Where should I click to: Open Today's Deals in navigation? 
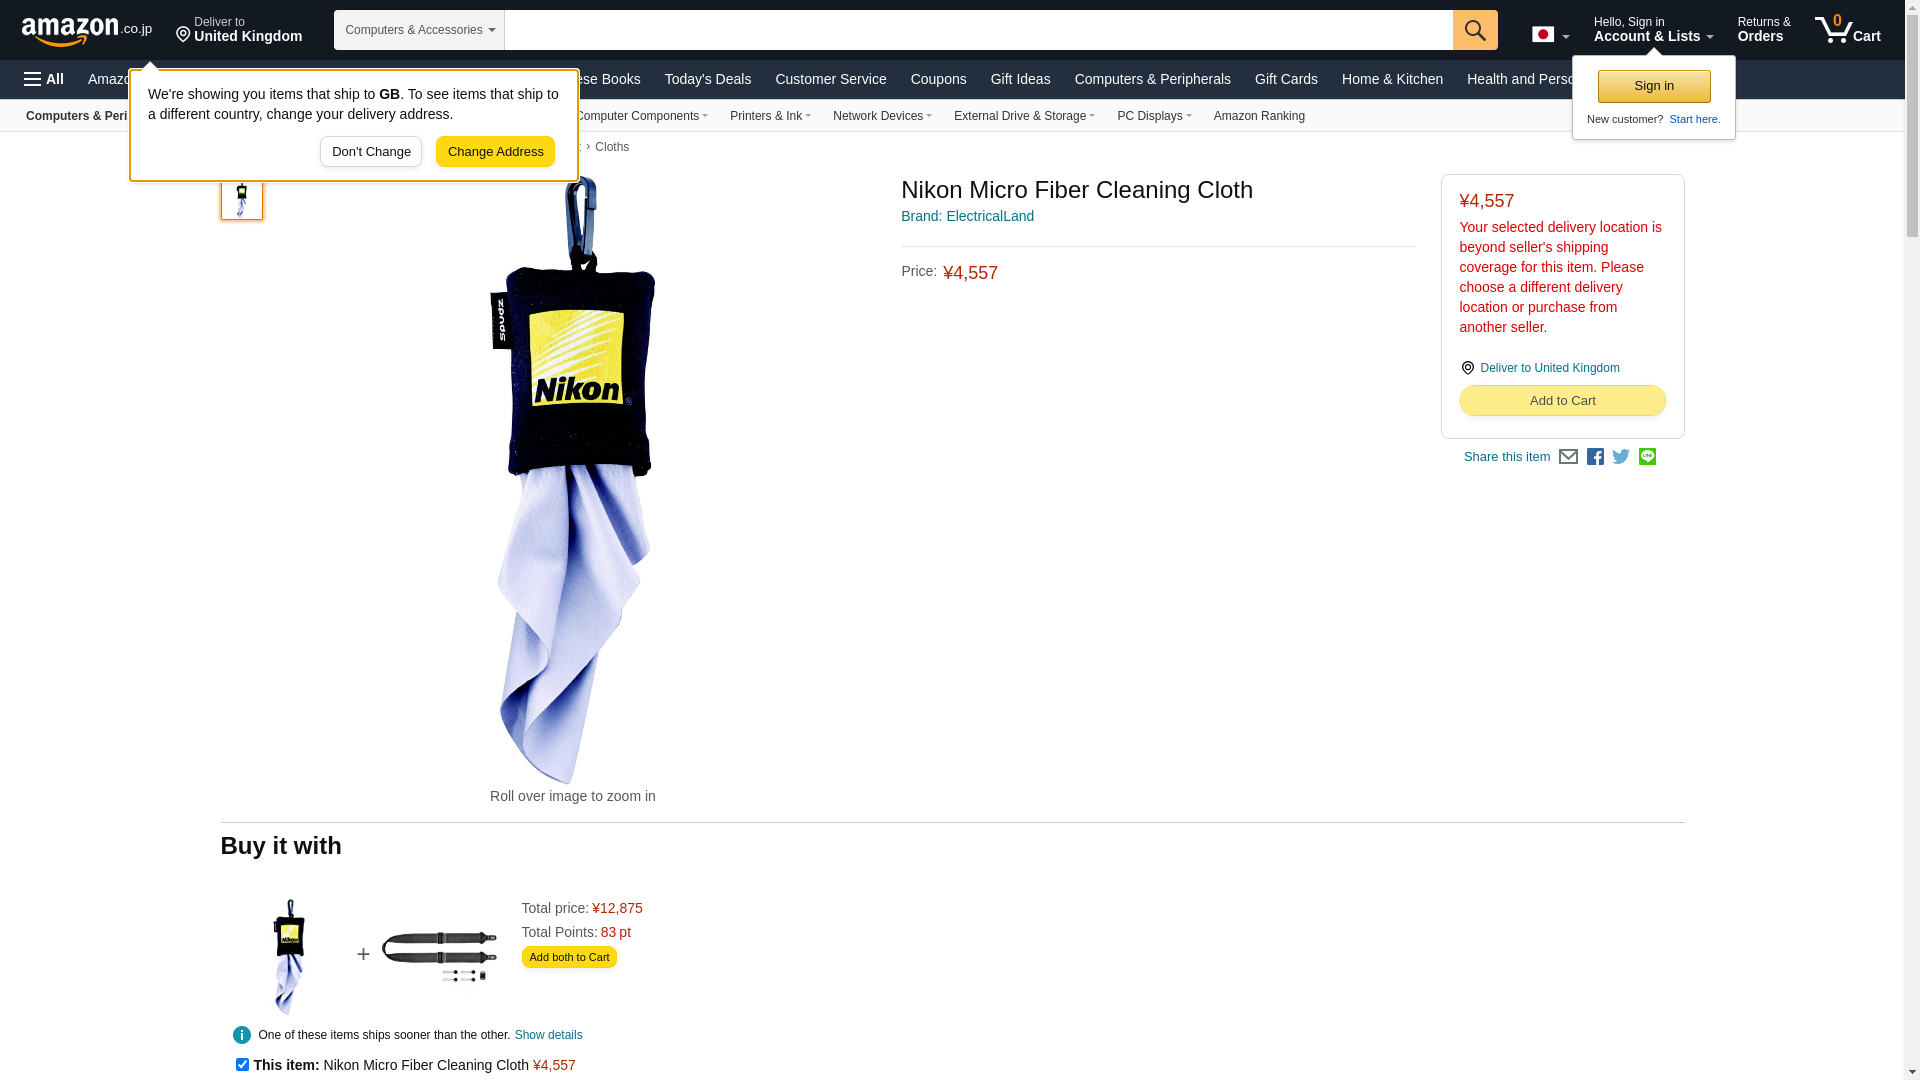click(708, 79)
